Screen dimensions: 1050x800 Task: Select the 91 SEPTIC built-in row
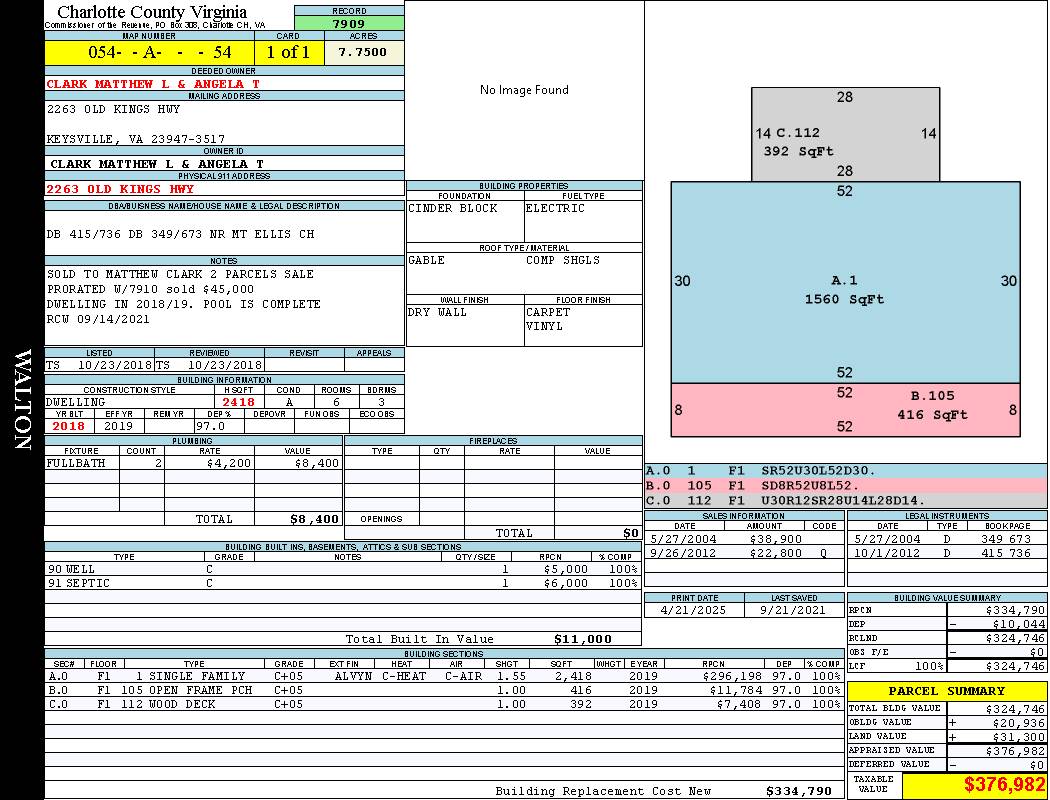(343, 583)
